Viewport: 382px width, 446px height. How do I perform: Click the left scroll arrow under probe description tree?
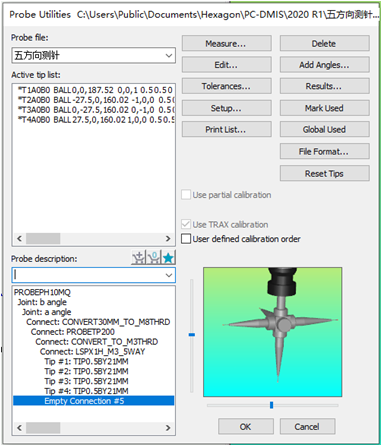(x=19, y=428)
